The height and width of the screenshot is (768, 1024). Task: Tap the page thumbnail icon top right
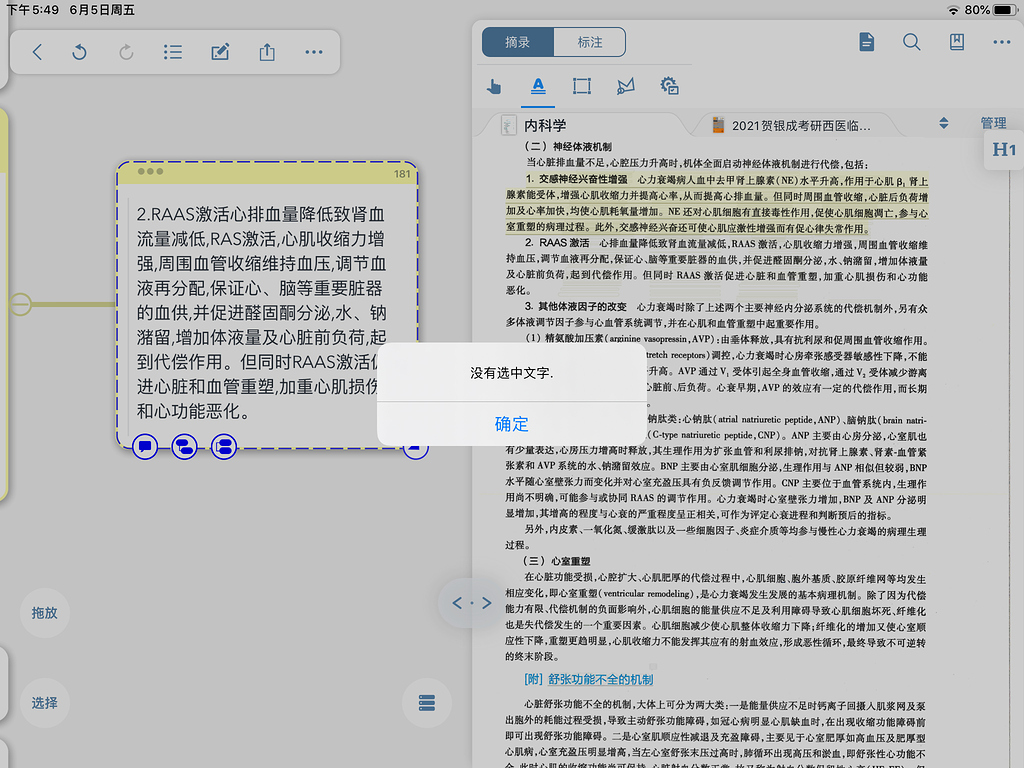tap(866, 42)
